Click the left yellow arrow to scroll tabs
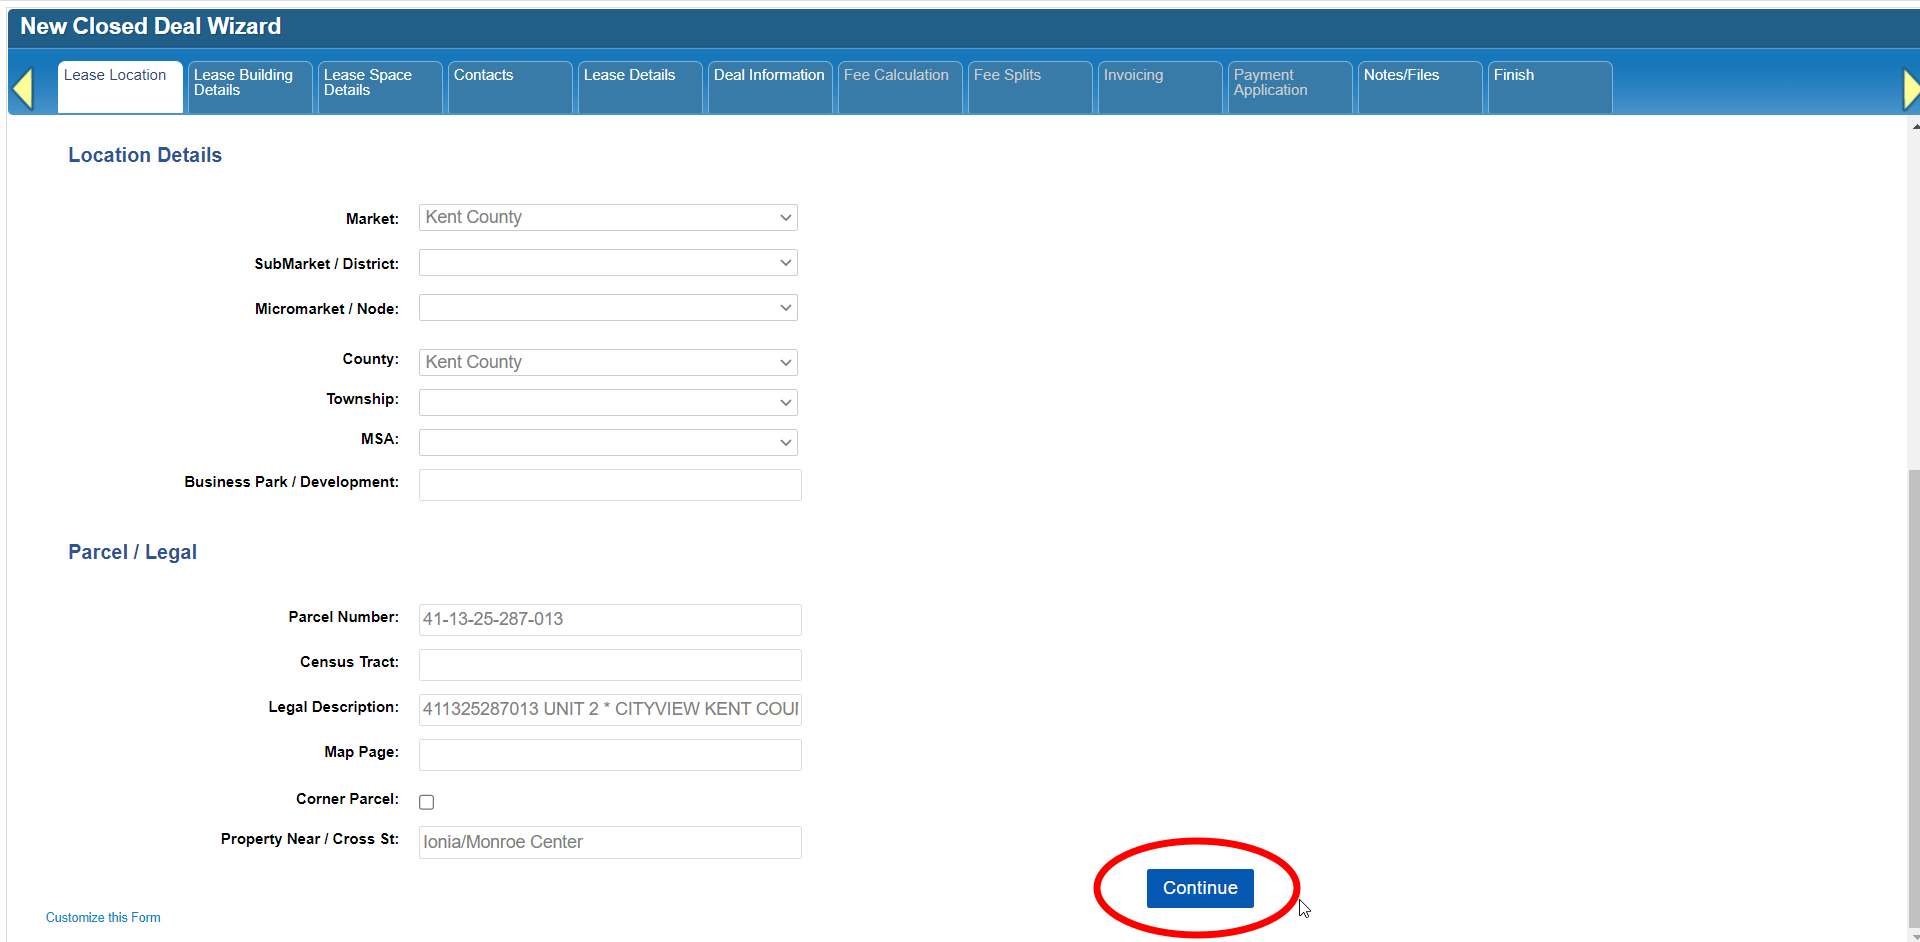The width and height of the screenshot is (1920, 942). pos(23,88)
